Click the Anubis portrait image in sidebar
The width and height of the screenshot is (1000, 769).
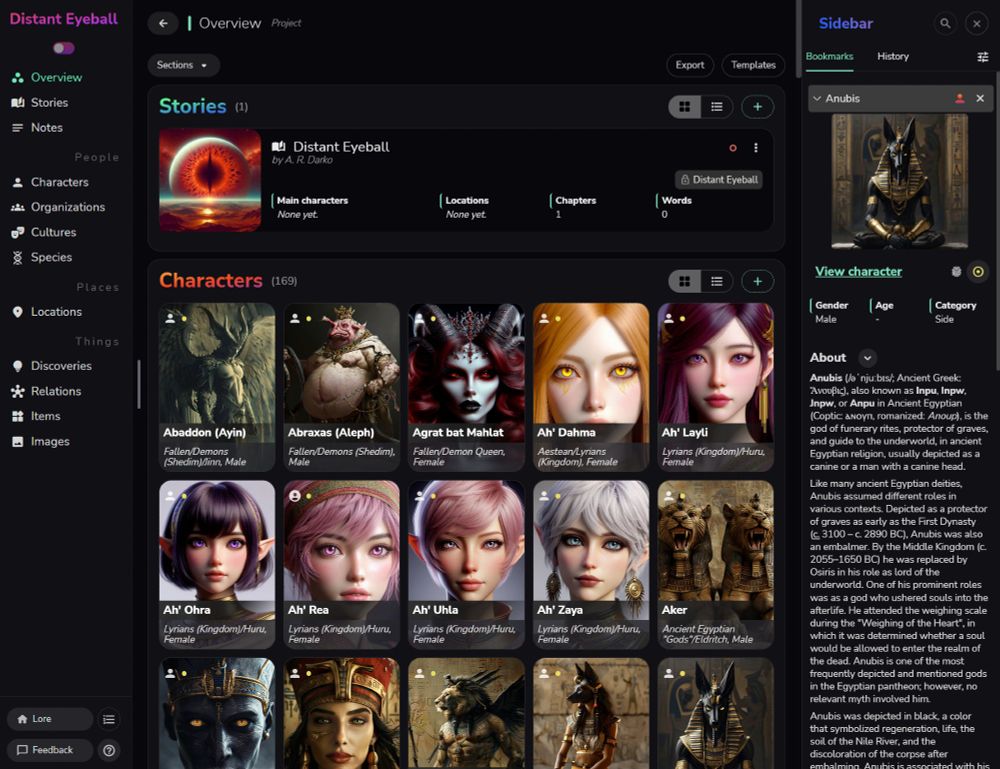[x=899, y=181]
